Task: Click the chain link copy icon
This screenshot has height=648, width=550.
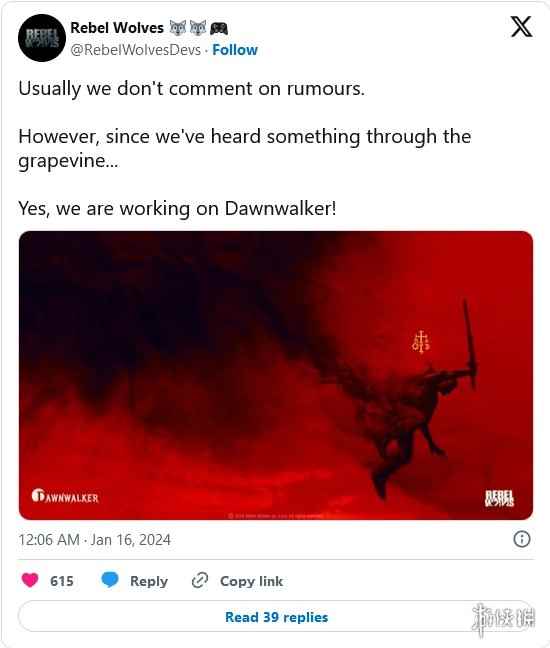Action: click(200, 580)
